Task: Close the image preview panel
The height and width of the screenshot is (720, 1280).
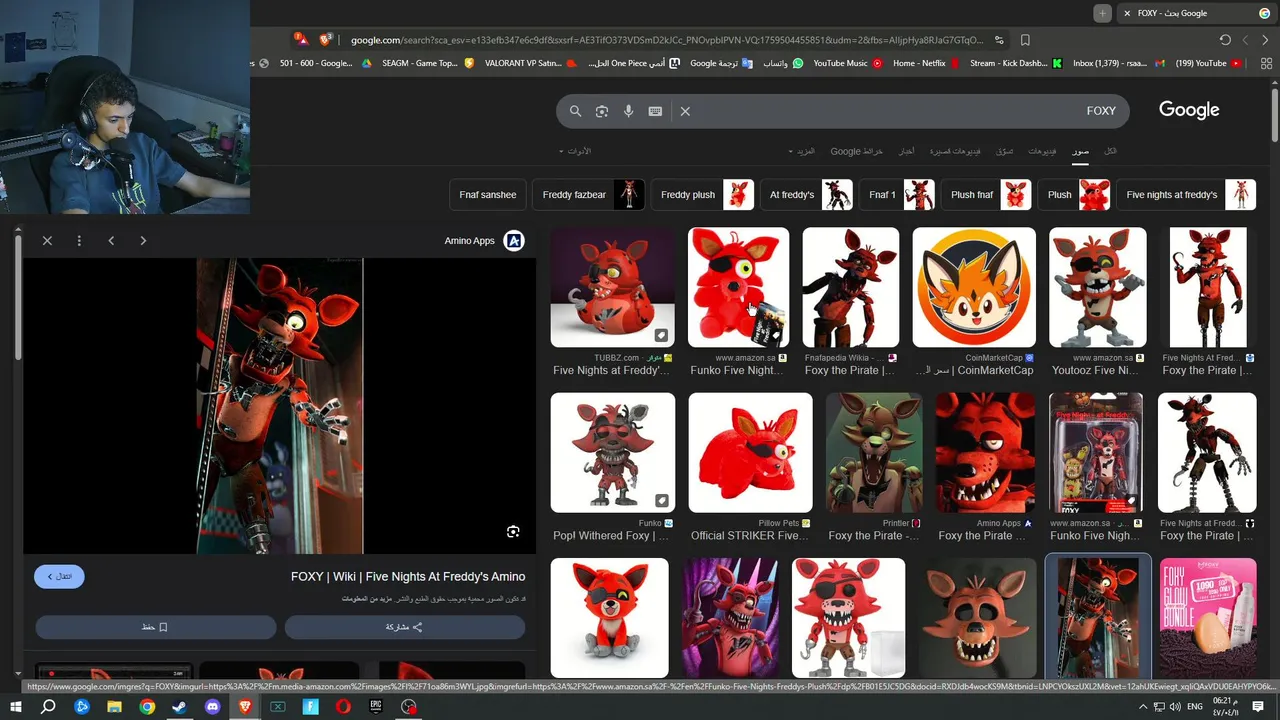Action: 47,241
